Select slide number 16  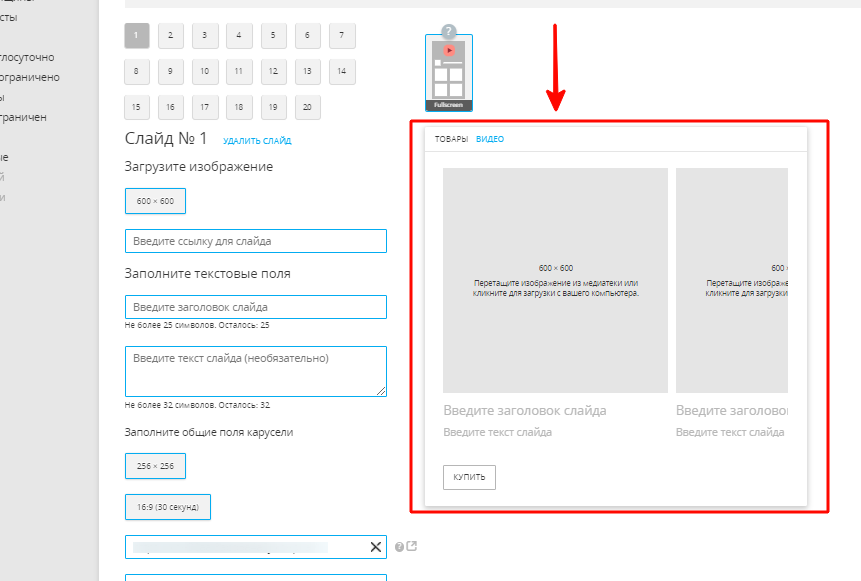[171, 108]
